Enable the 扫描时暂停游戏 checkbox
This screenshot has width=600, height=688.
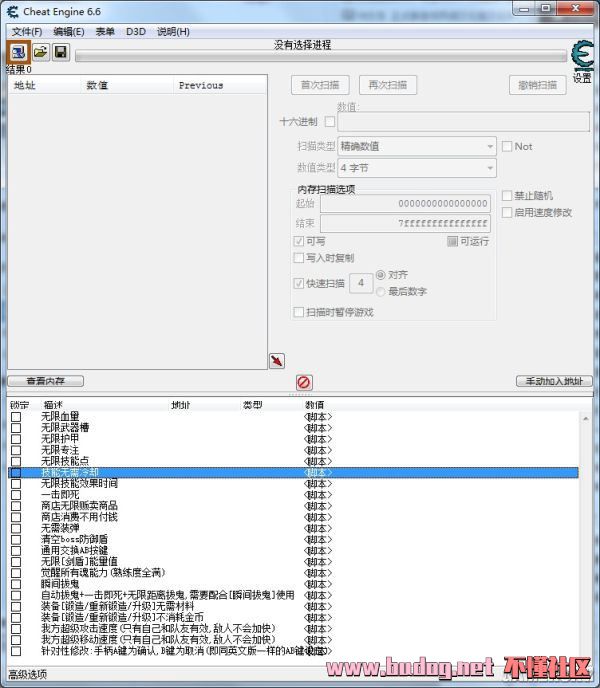(x=298, y=312)
